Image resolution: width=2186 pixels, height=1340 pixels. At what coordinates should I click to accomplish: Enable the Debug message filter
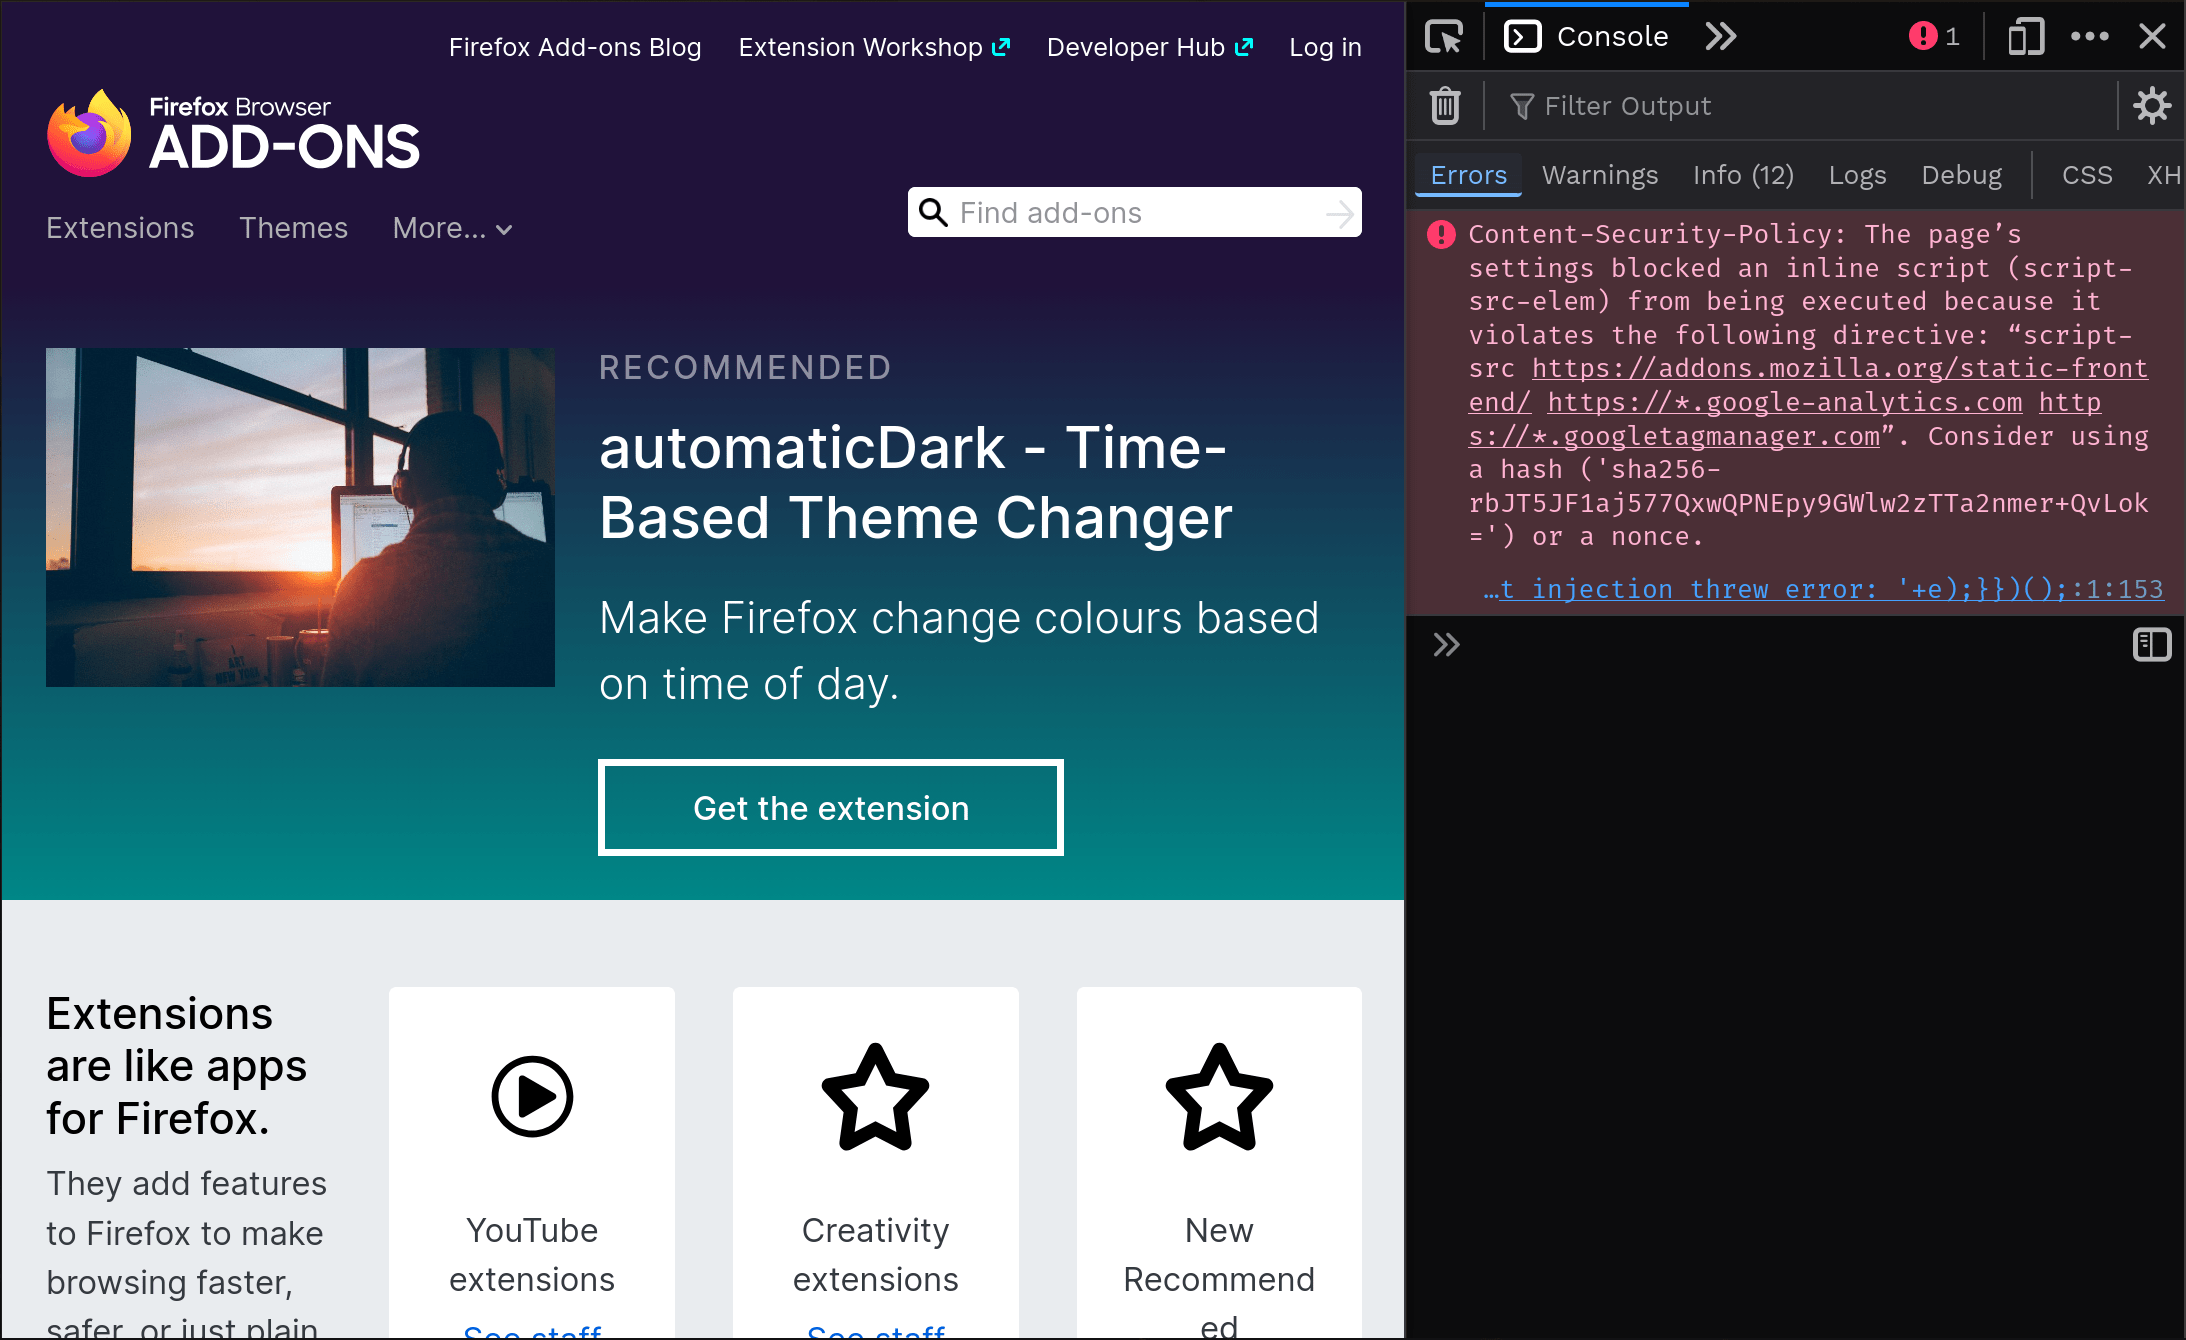(x=1961, y=174)
